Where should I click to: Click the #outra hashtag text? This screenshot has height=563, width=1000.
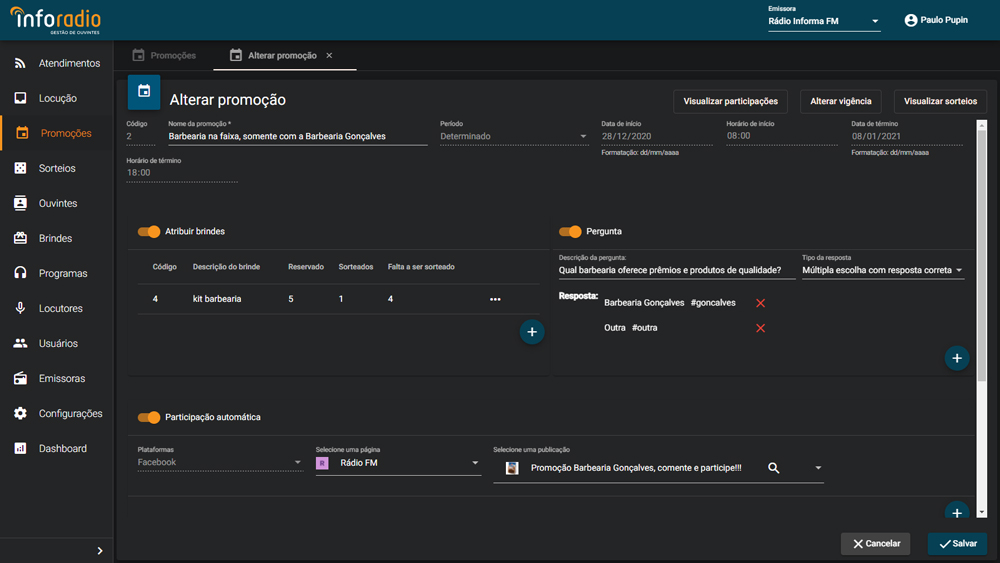tap(644, 328)
